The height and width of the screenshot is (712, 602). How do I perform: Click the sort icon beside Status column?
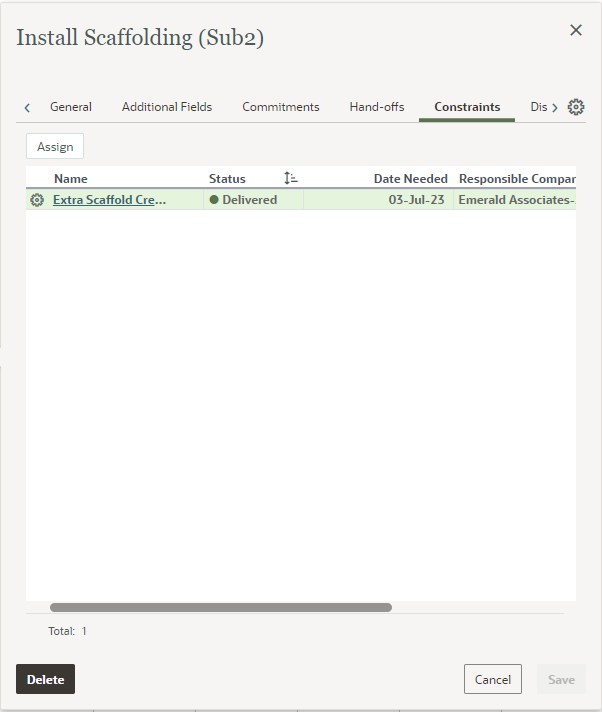290,178
